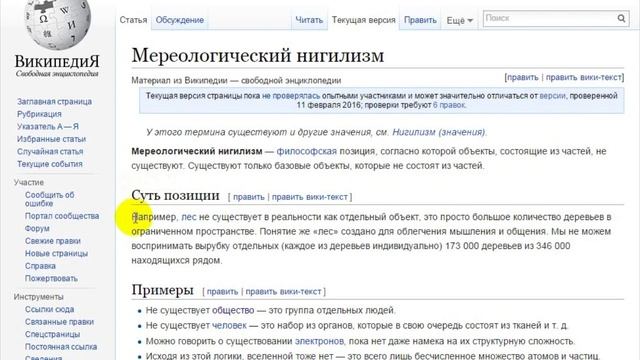Click the search magnifier icon
The image size is (640, 360).
621,18
